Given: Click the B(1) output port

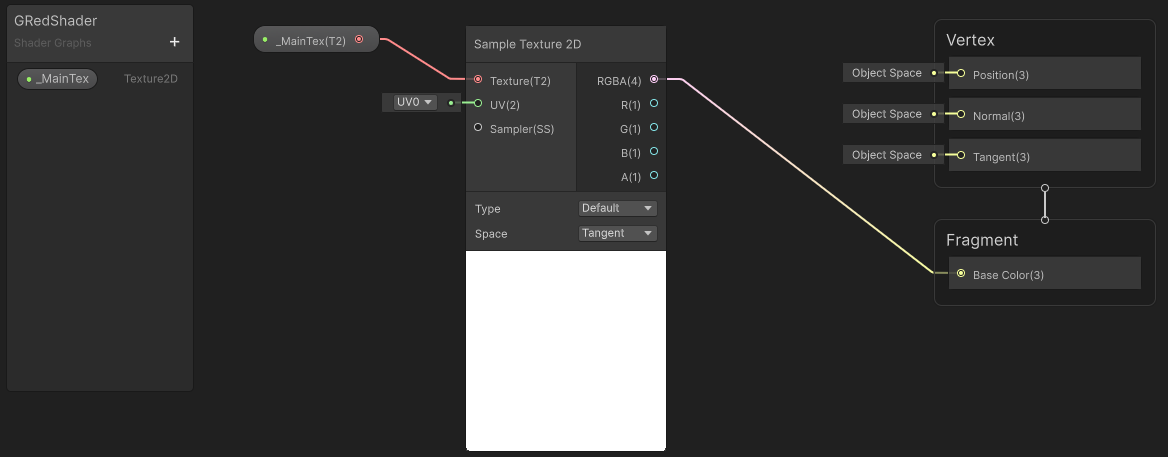Looking at the screenshot, I should click(x=654, y=152).
